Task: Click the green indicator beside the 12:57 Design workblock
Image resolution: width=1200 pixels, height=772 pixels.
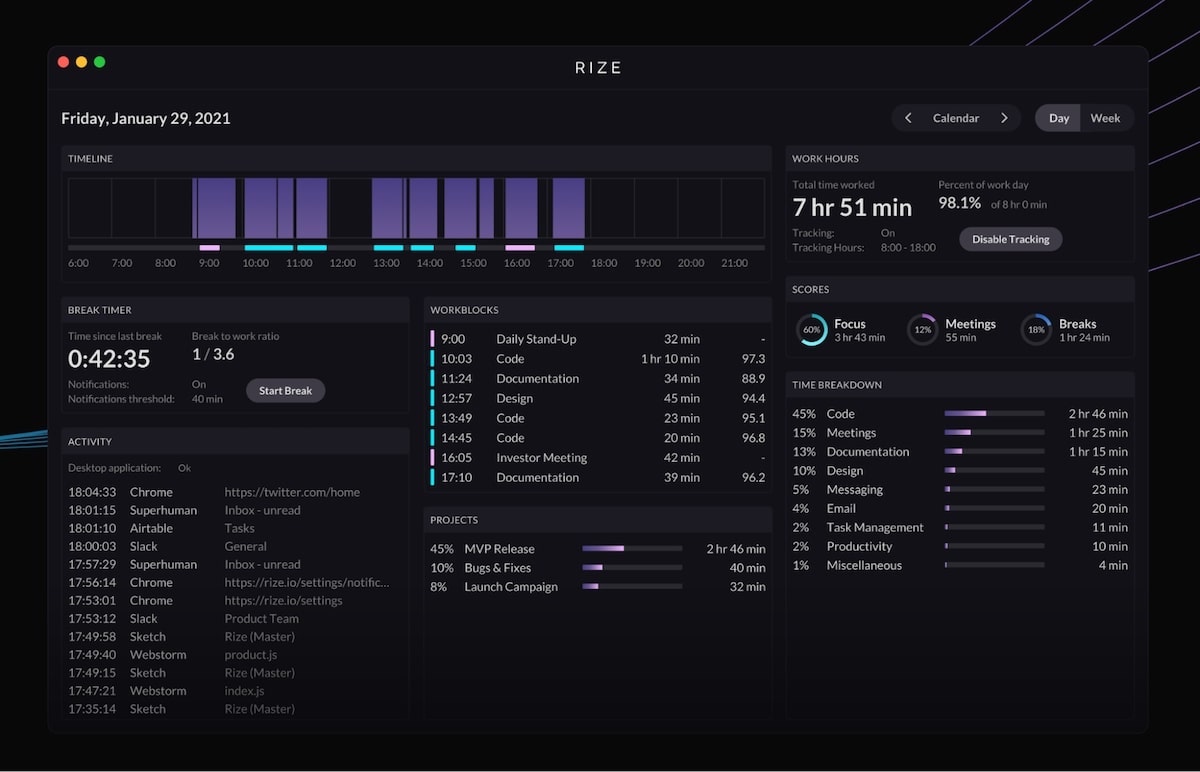Action: (431, 398)
